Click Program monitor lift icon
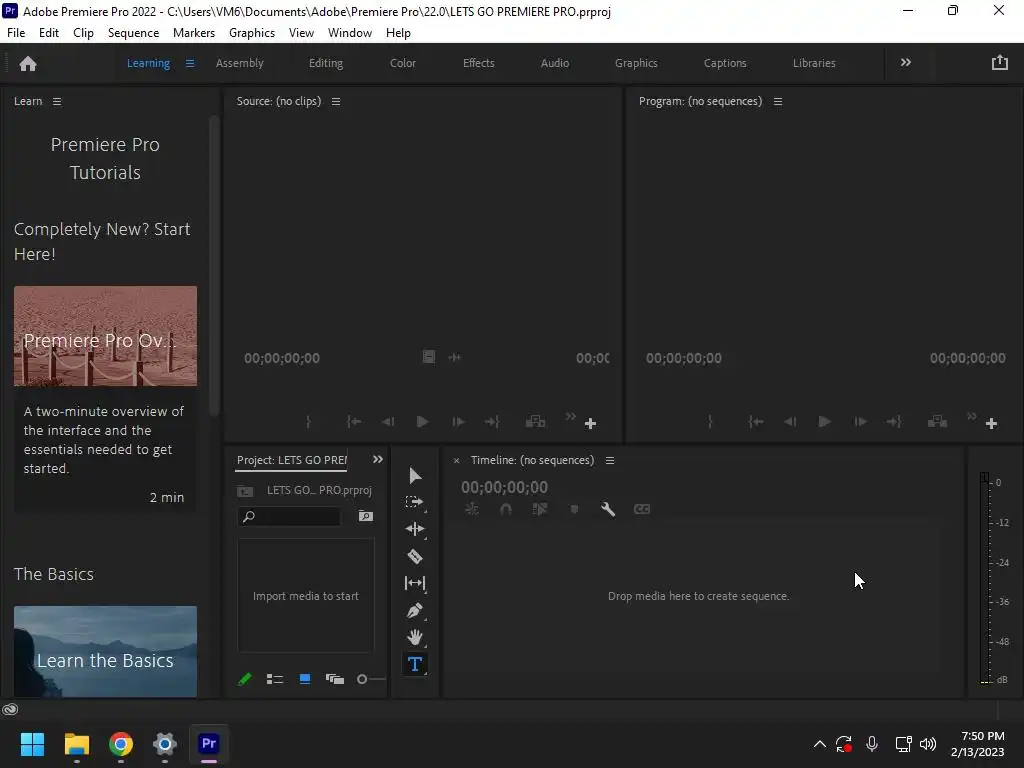1024x768 pixels. point(937,422)
